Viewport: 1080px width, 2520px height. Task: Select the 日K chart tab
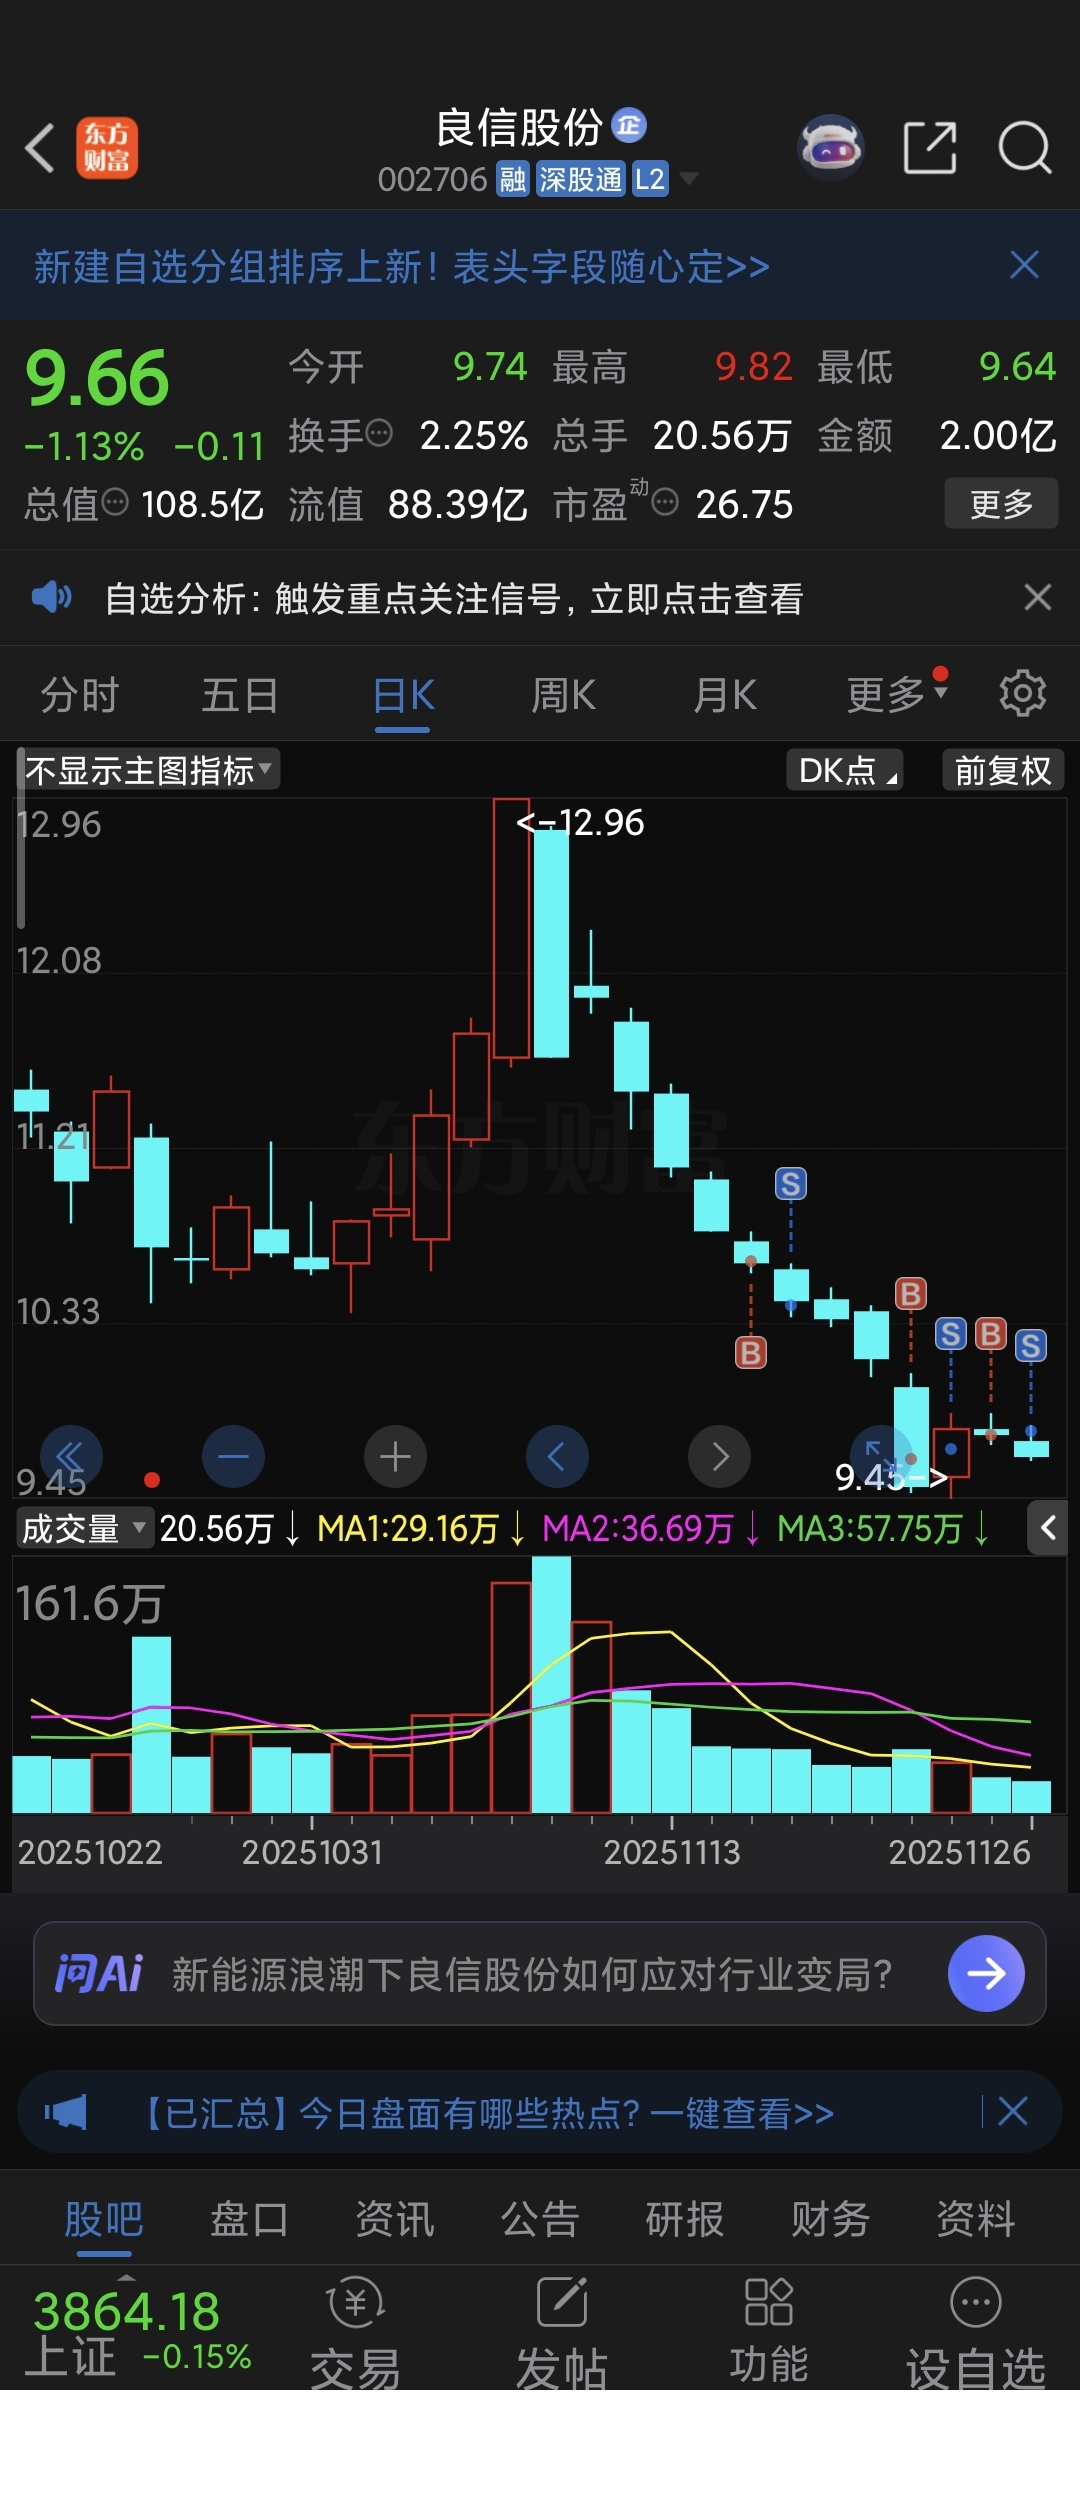tap(403, 695)
